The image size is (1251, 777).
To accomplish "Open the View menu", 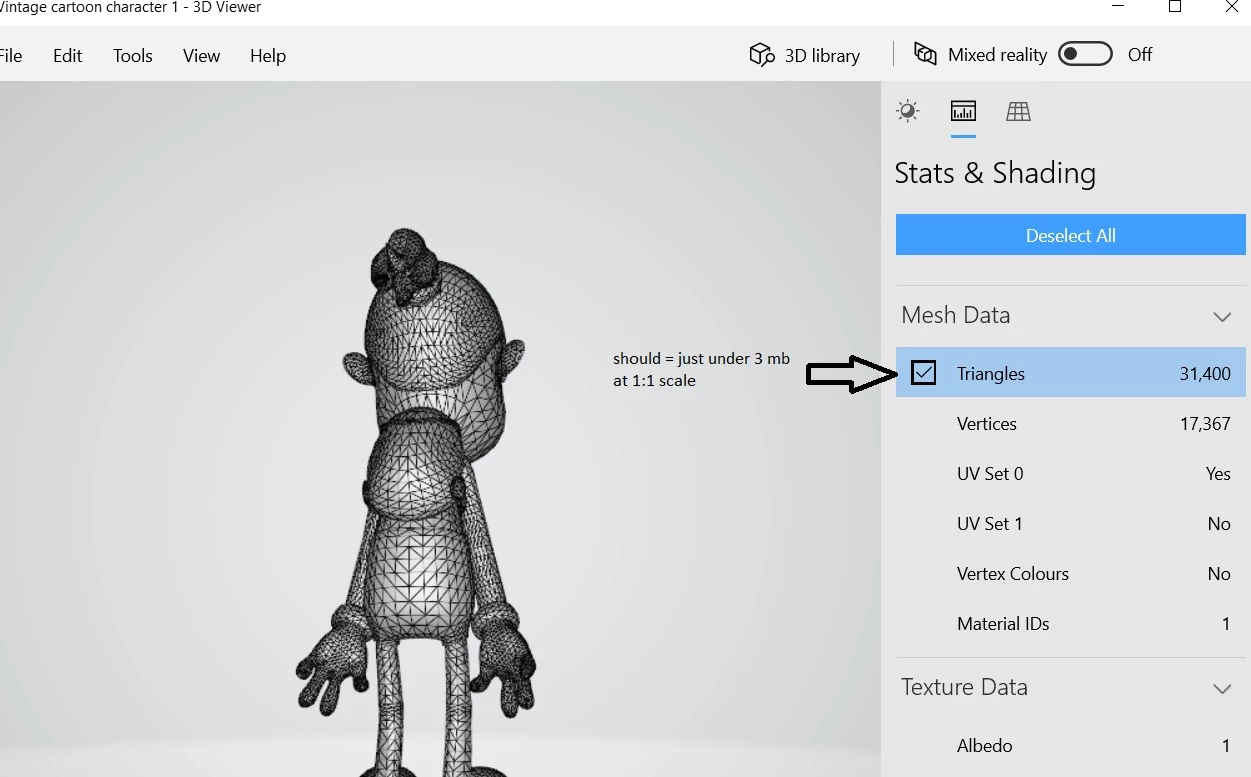I will click(201, 56).
